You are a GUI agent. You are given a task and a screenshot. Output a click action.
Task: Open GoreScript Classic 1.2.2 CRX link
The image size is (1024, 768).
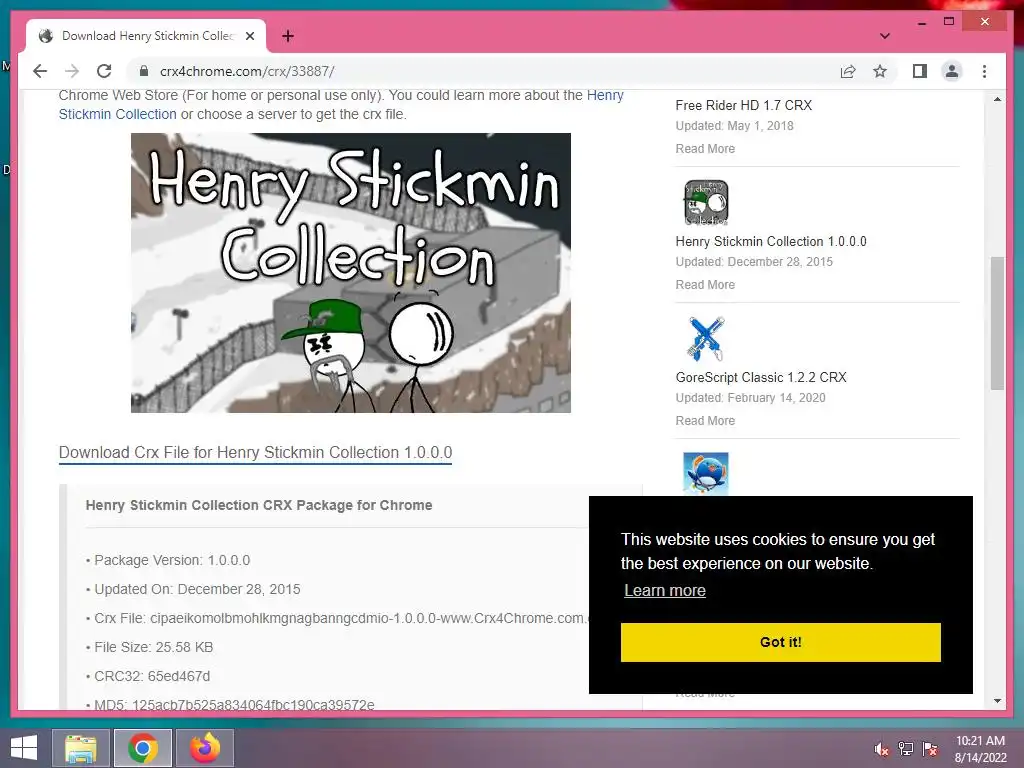(x=761, y=377)
